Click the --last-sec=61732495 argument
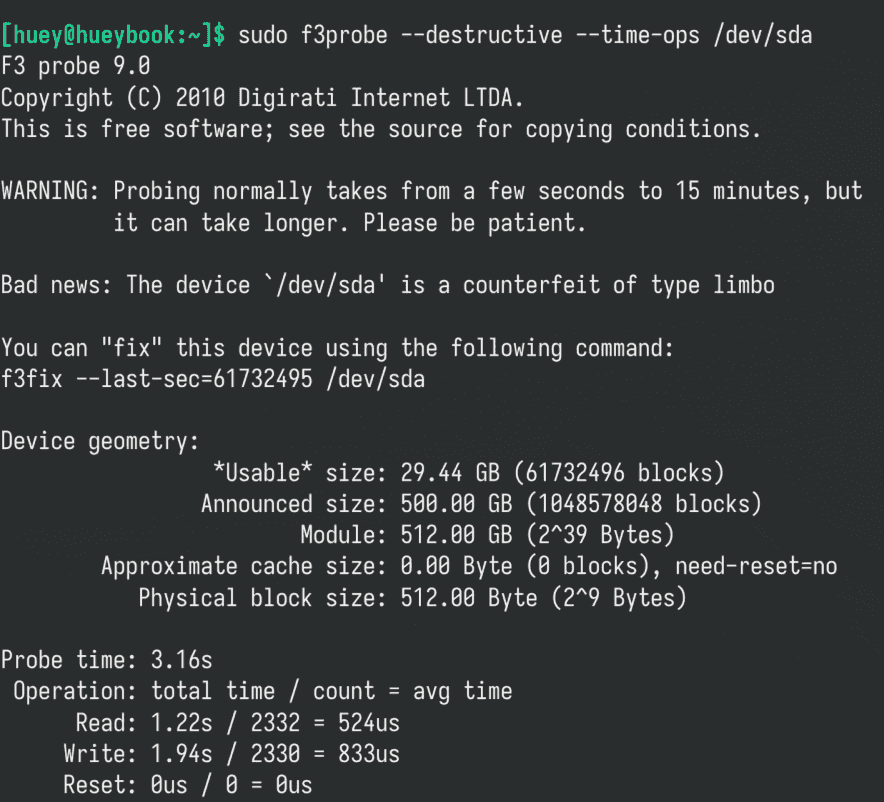 click(x=183, y=379)
